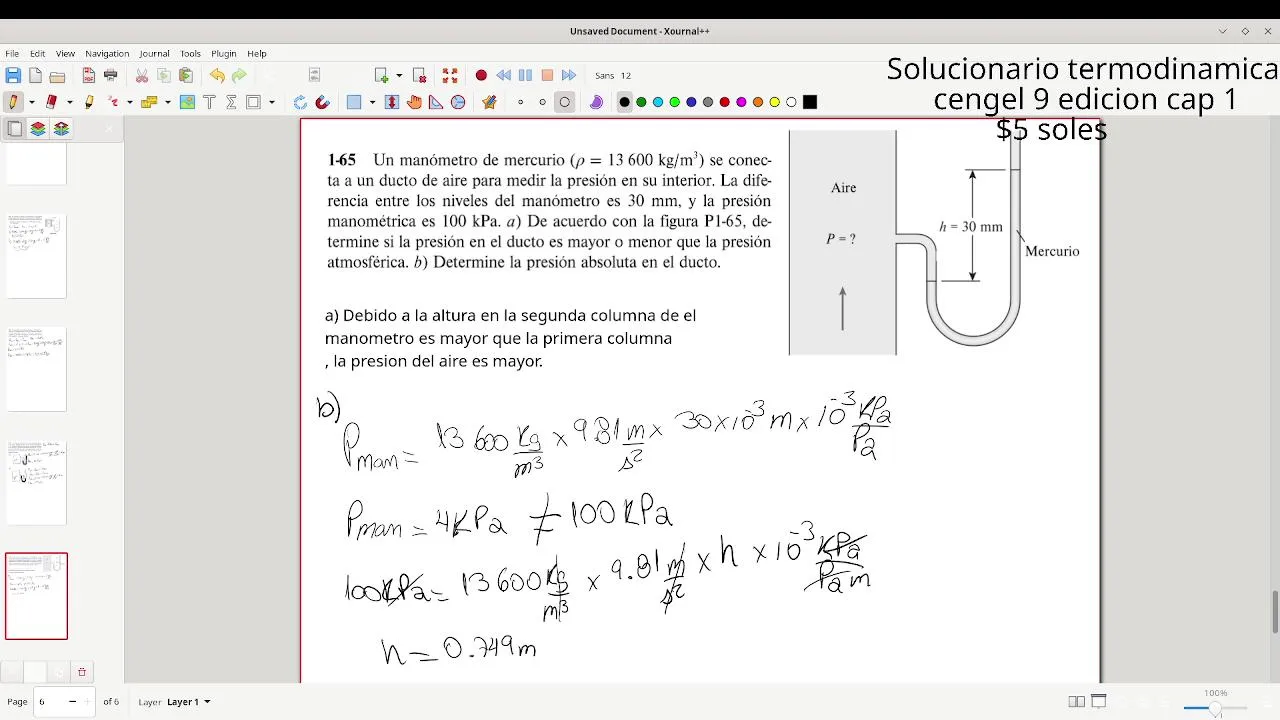Screen dimensions: 1280x720
Task: Open selection tool dropdown arrow
Action: 372,102
